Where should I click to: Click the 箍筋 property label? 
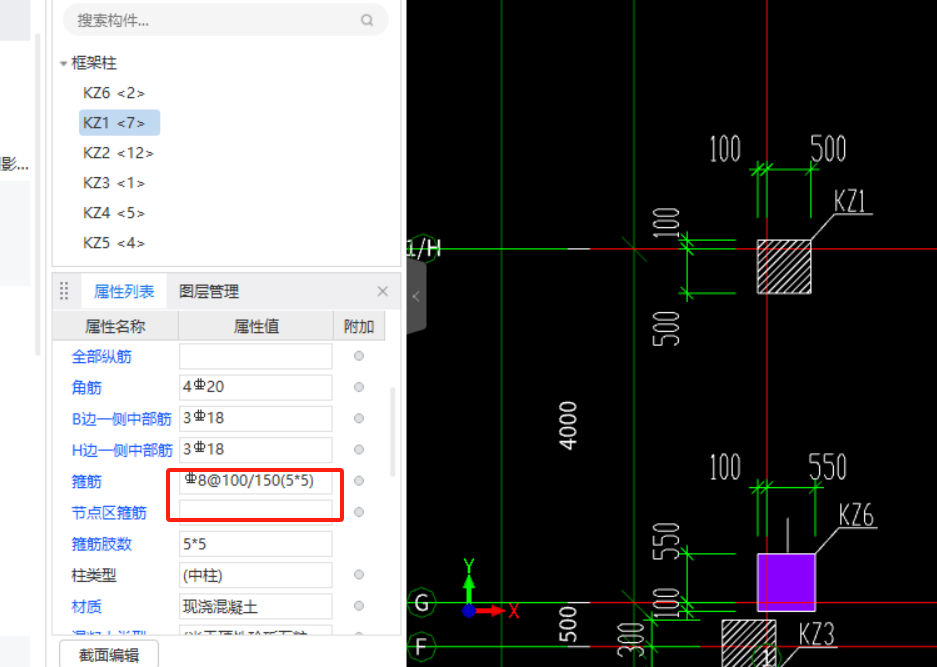(87, 481)
